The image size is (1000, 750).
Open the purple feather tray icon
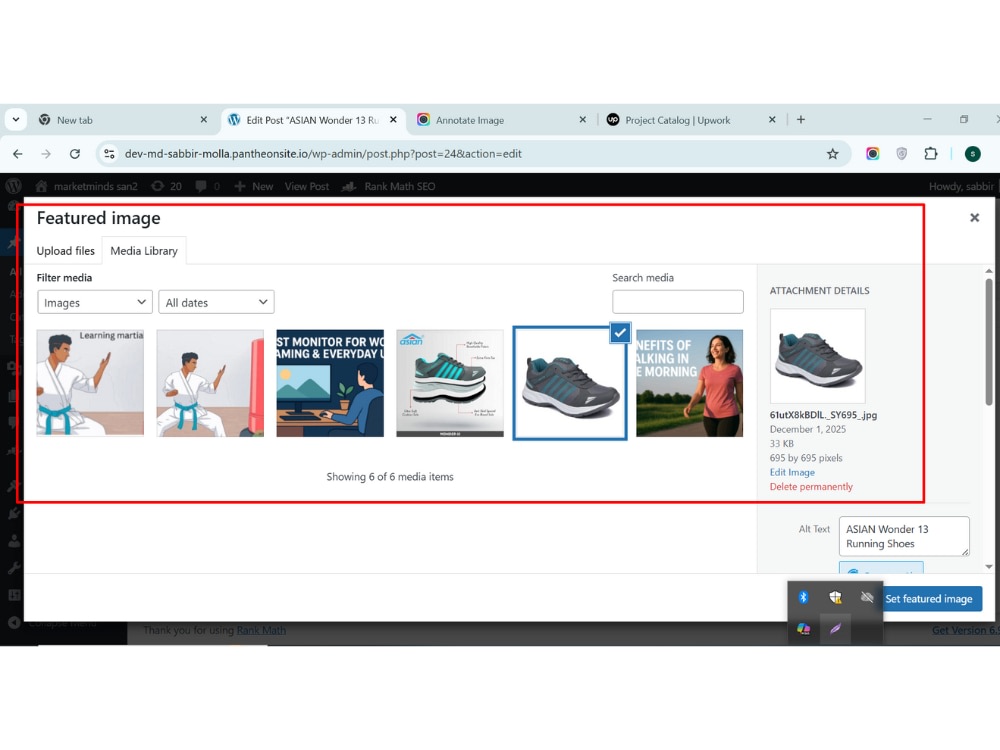(x=835, y=629)
